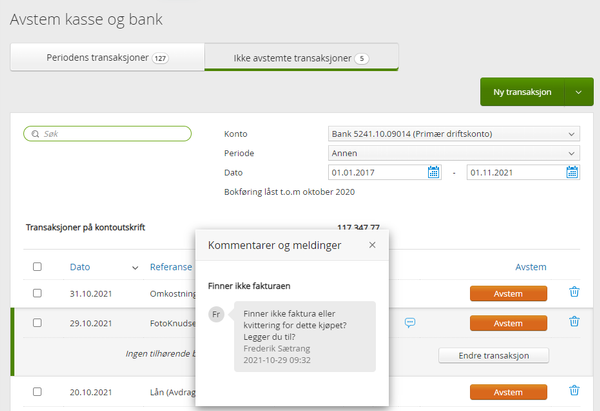Screen dimensions: 600x411
Task: Click the Søk search field
Action: [x=108, y=134]
